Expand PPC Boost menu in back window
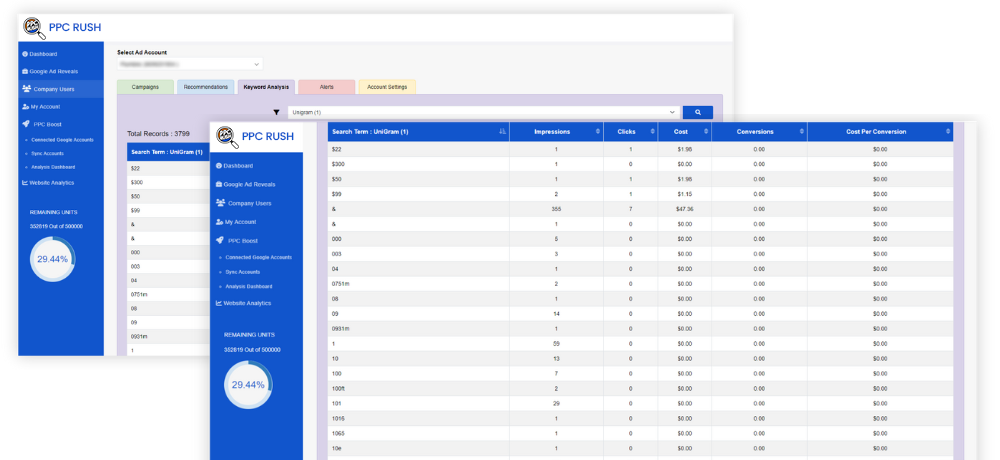The image size is (1000, 460). (x=47, y=124)
